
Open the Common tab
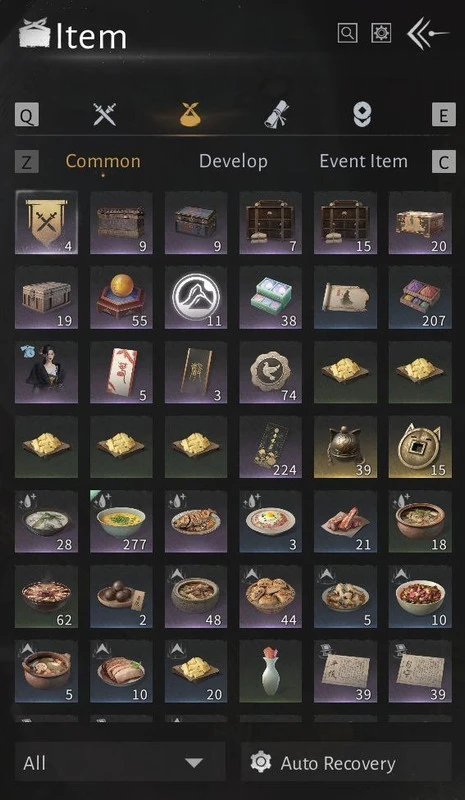[103, 162]
